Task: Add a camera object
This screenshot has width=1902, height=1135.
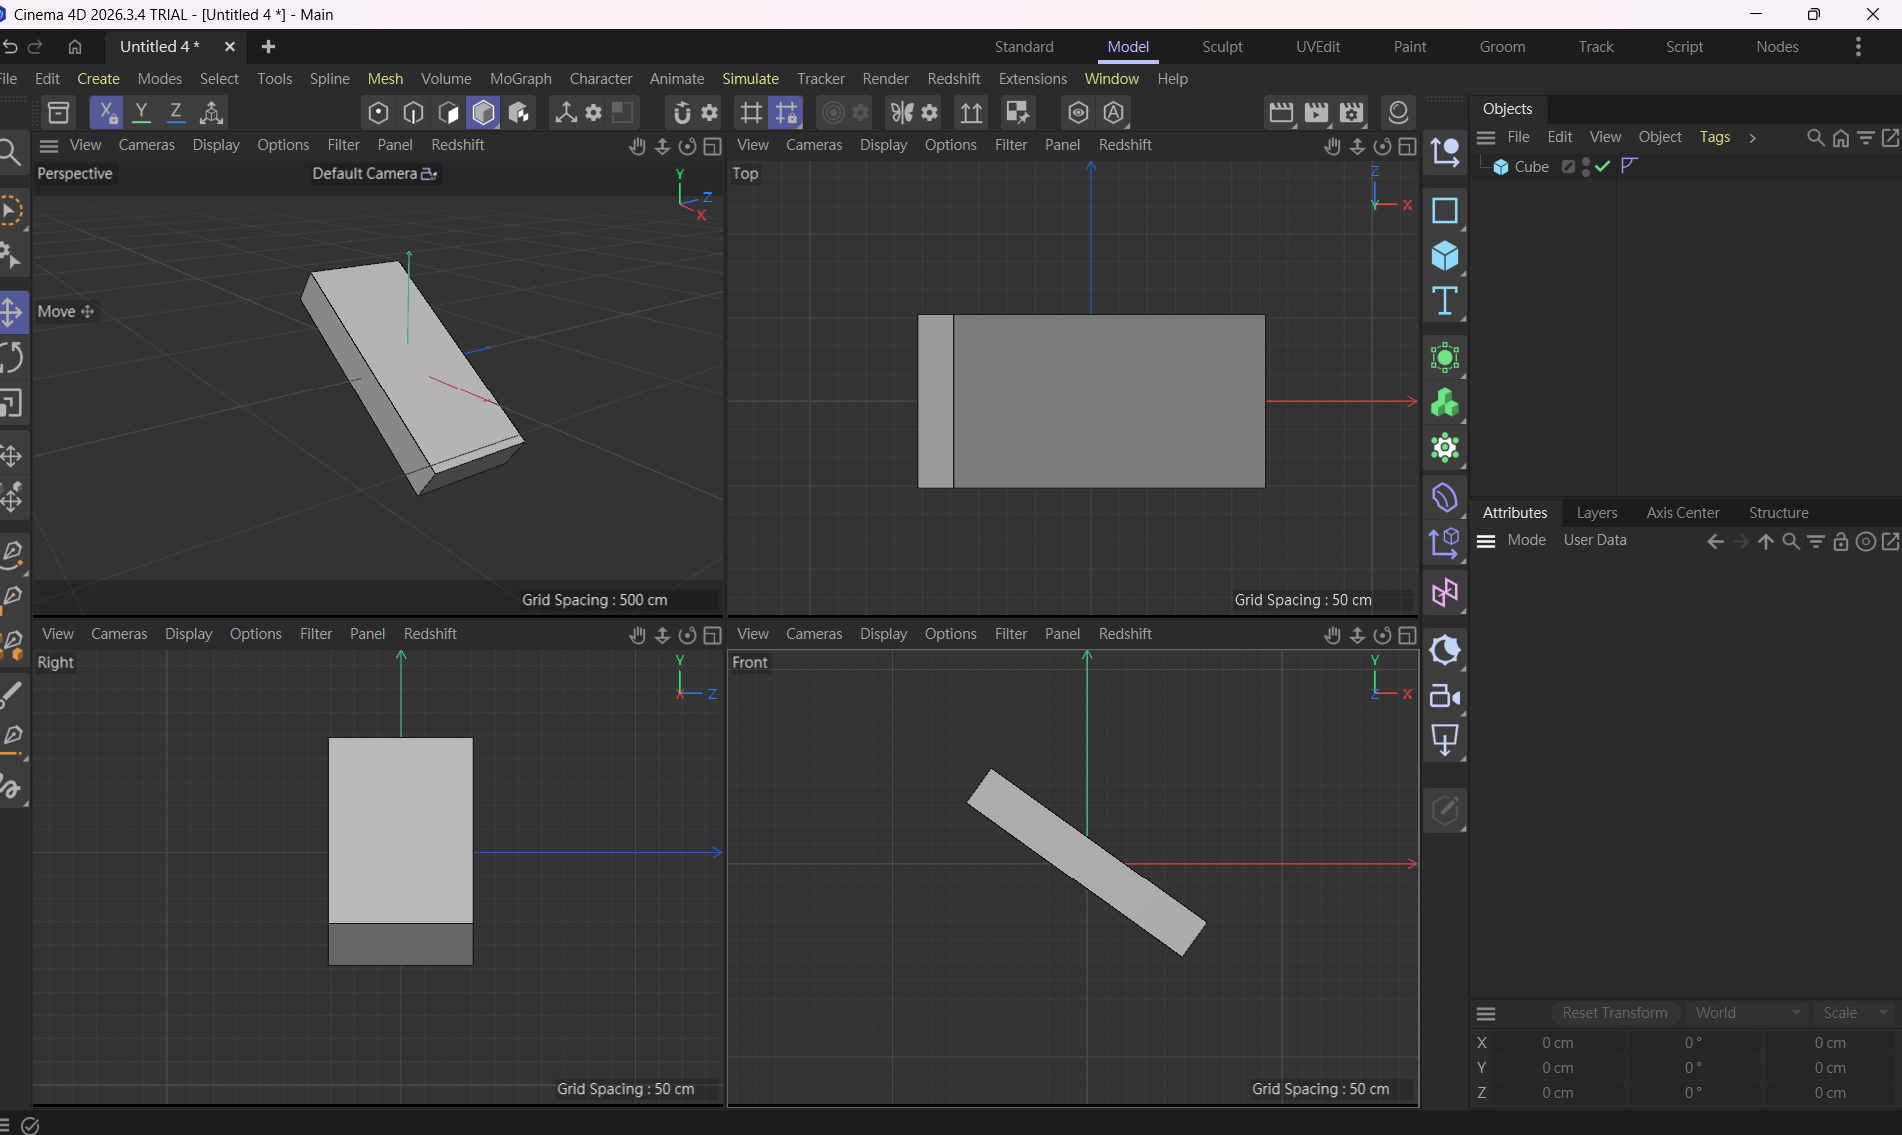Action: tap(1445, 696)
